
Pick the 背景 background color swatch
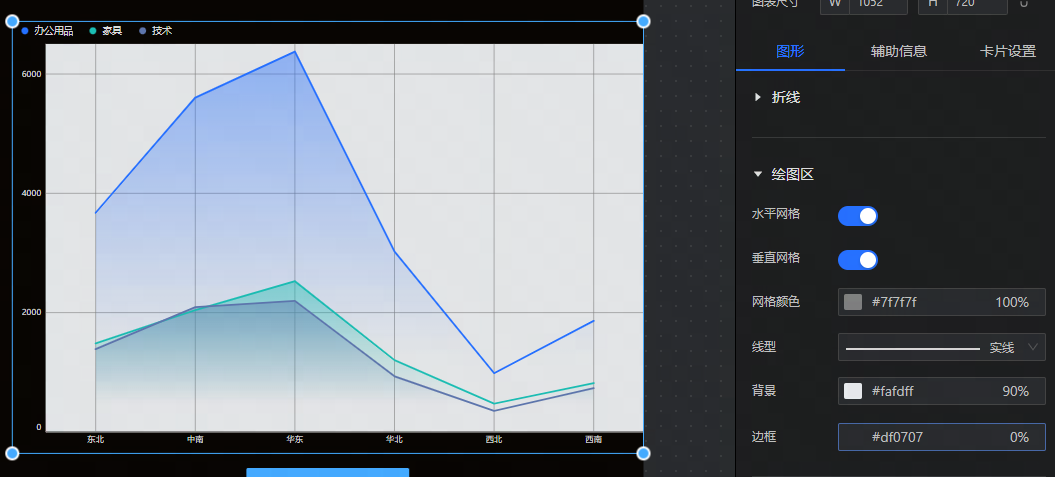853,391
